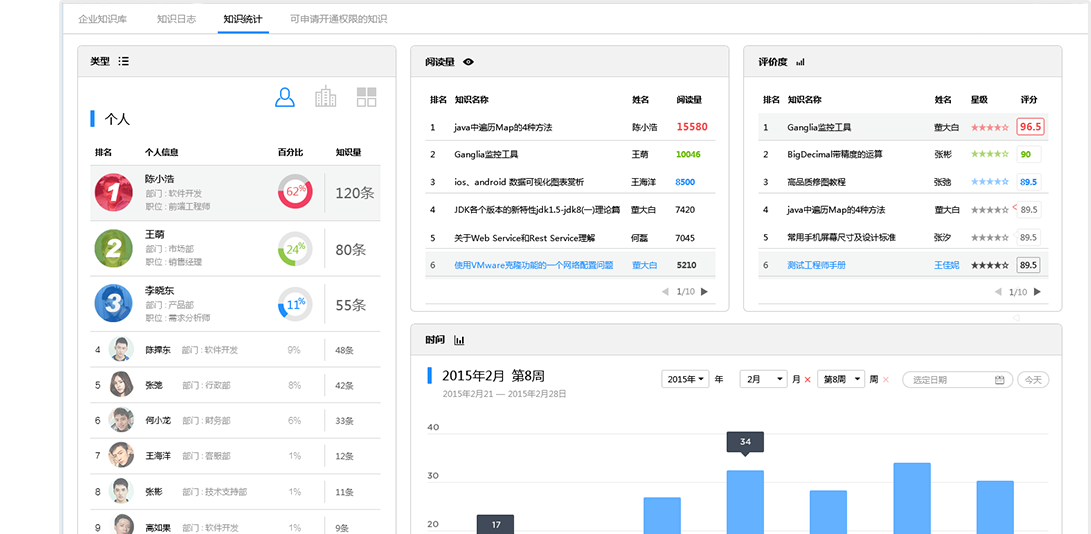This screenshot has height=534, width=1091.
Task: Select the four-square grid view icon
Action: point(367,97)
